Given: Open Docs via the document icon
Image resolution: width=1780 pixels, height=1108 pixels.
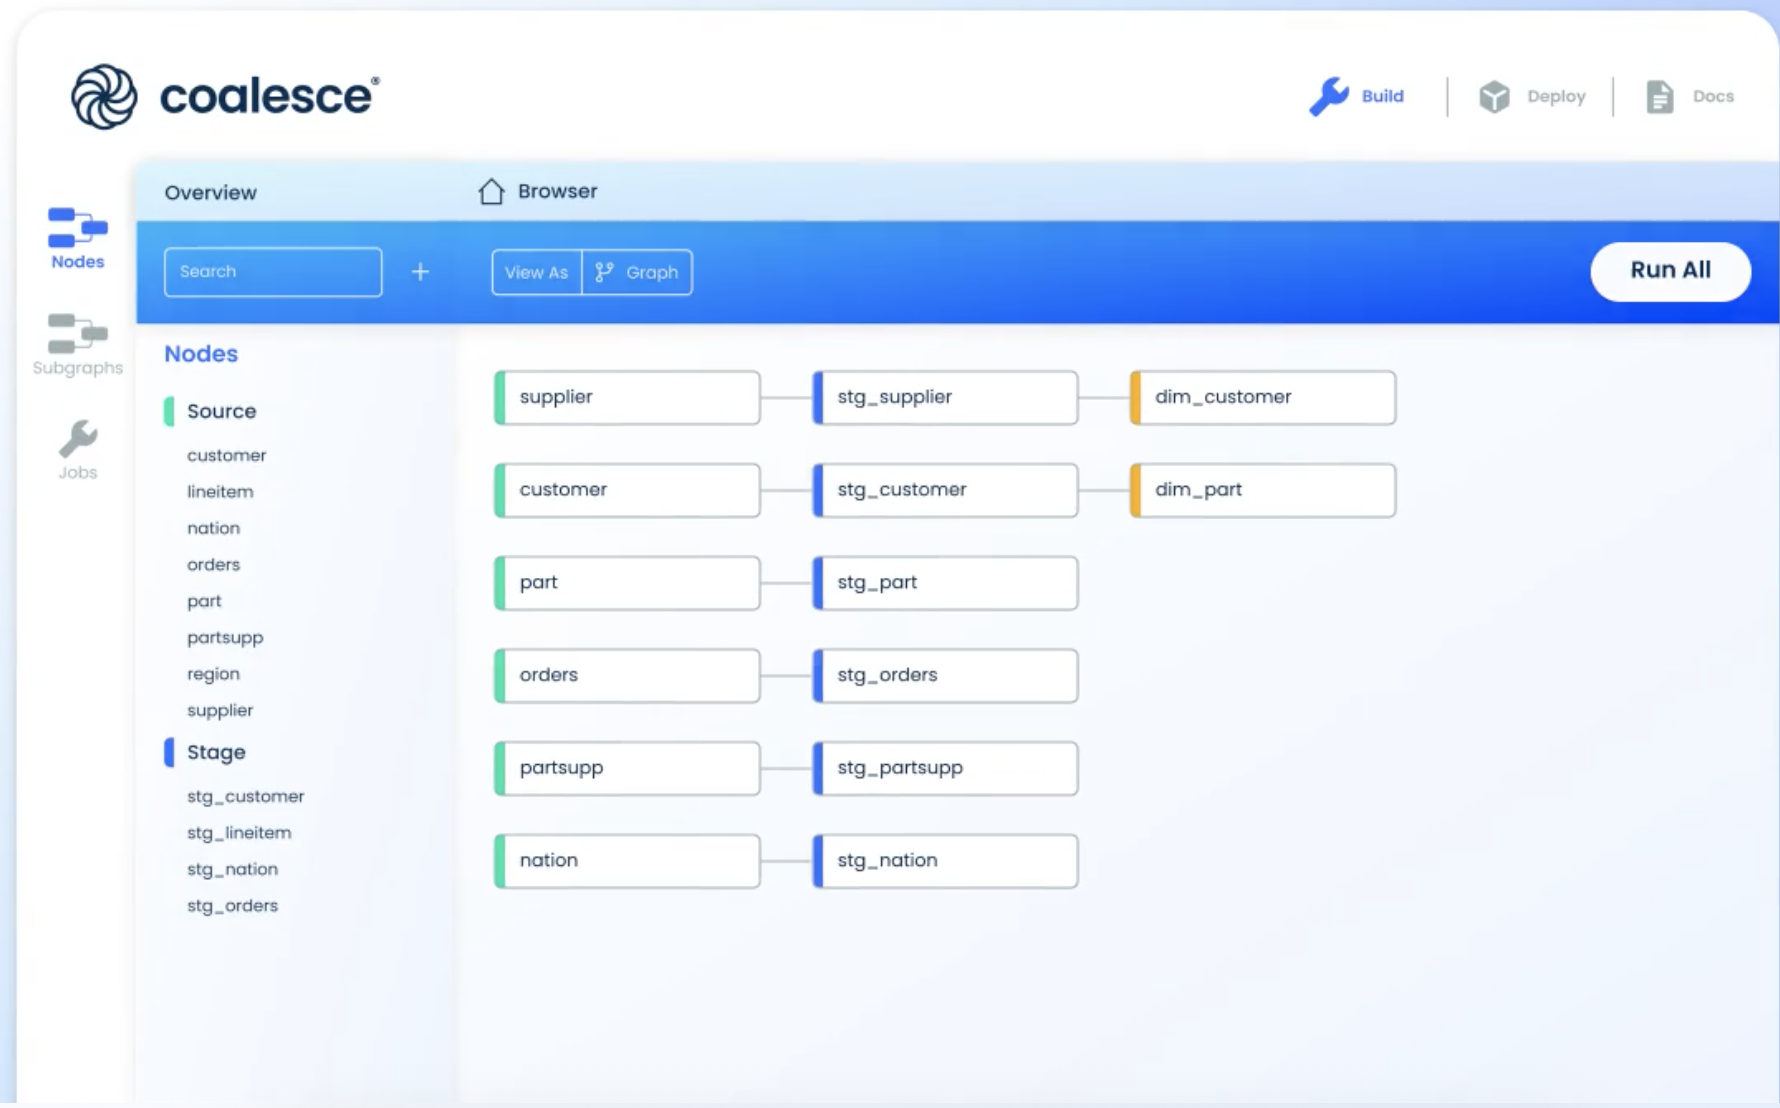Looking at the screenshot, I should coord(1659,96).
